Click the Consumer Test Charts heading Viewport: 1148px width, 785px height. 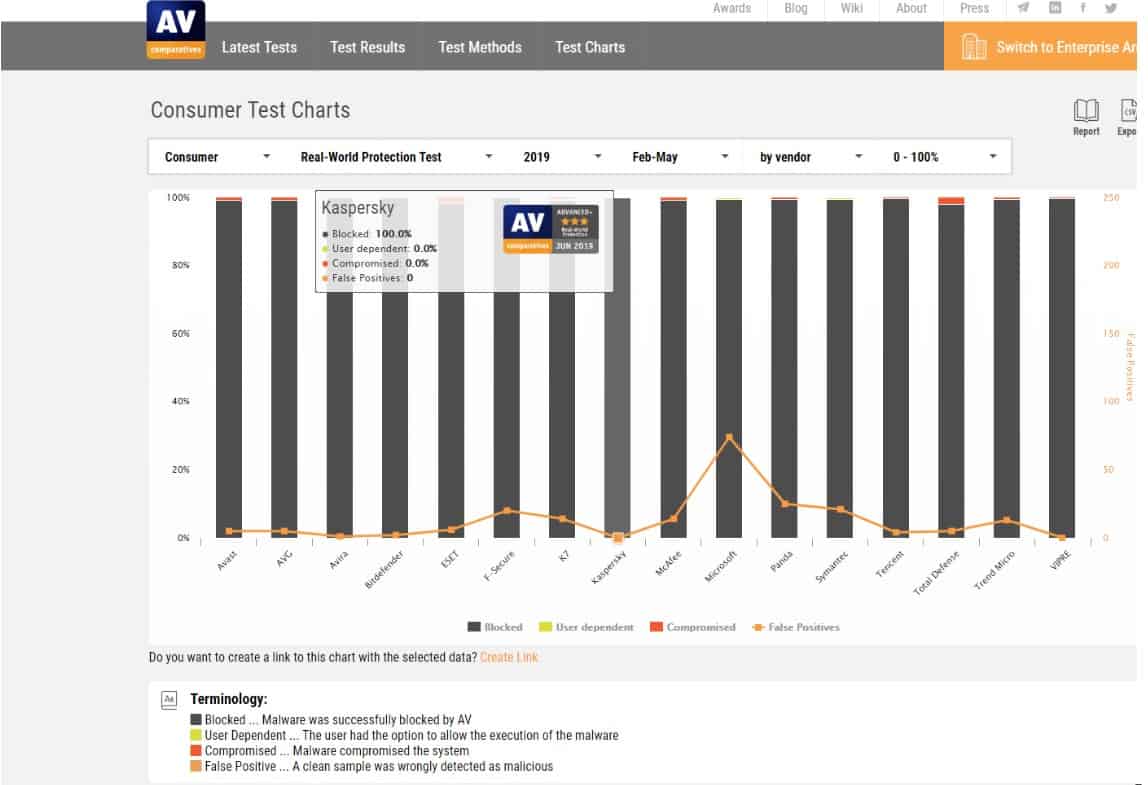[250, 110]
